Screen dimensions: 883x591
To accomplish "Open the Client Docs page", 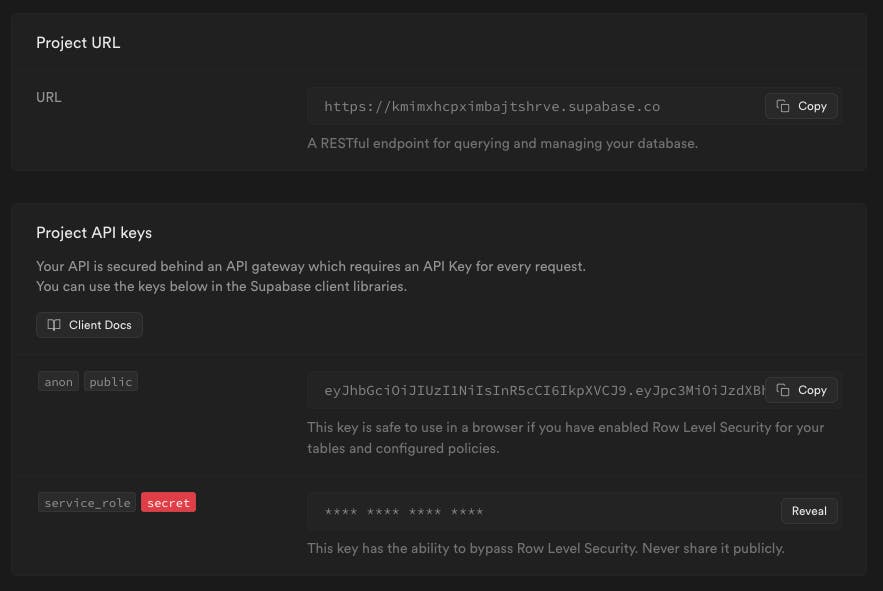I will tap(89, 324).
